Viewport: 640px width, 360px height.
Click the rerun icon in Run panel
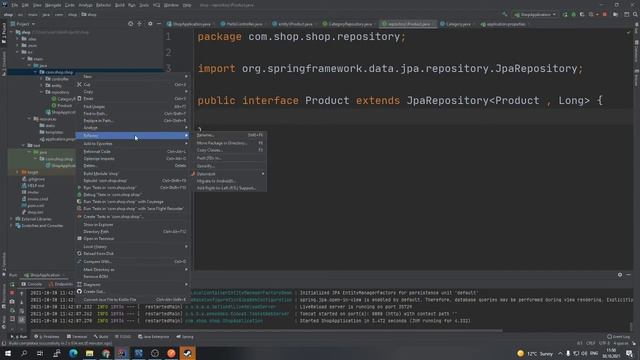point(12,284)
